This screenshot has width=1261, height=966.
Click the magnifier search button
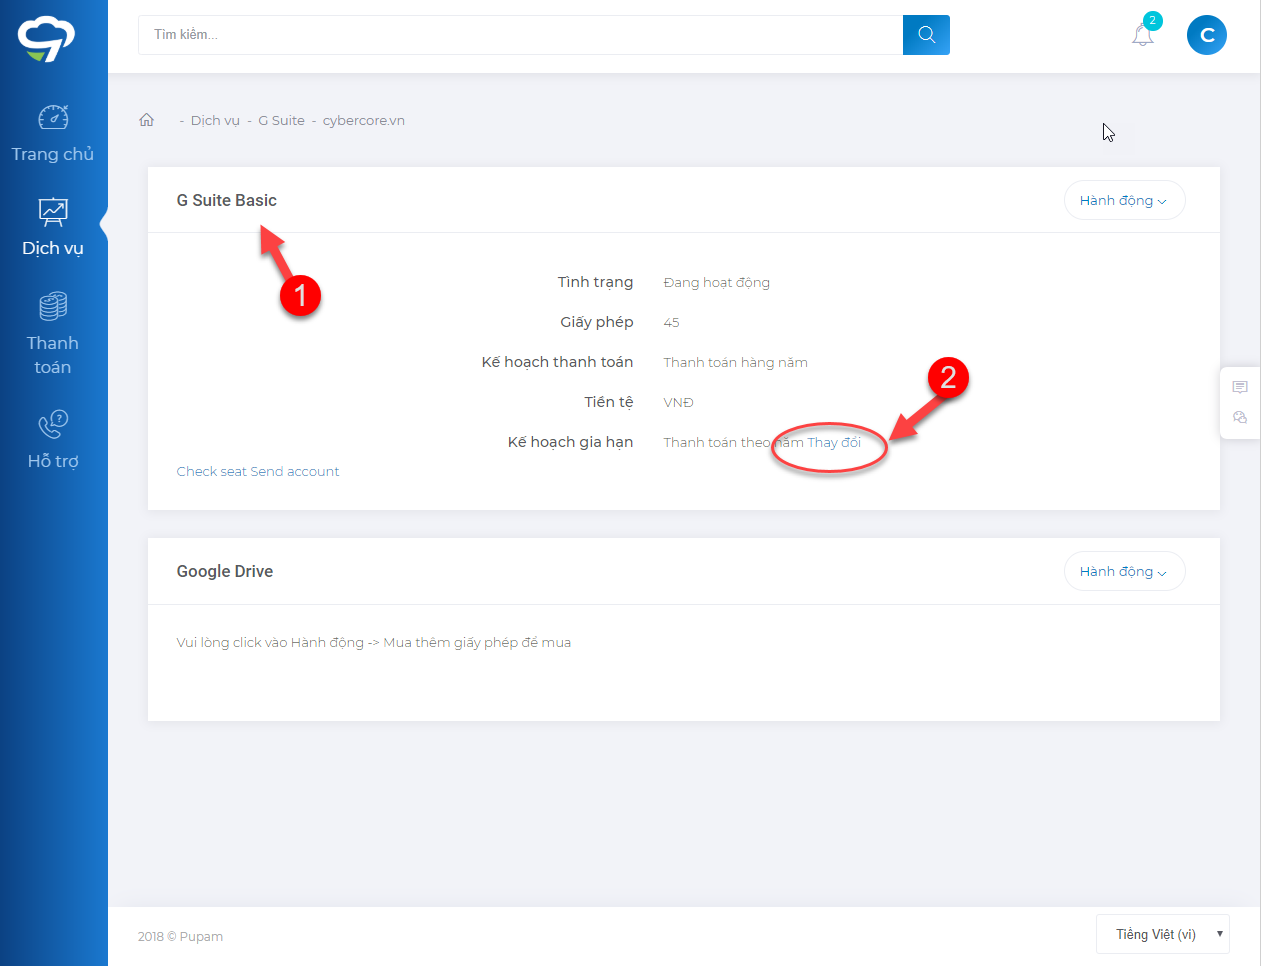point(926,35)
